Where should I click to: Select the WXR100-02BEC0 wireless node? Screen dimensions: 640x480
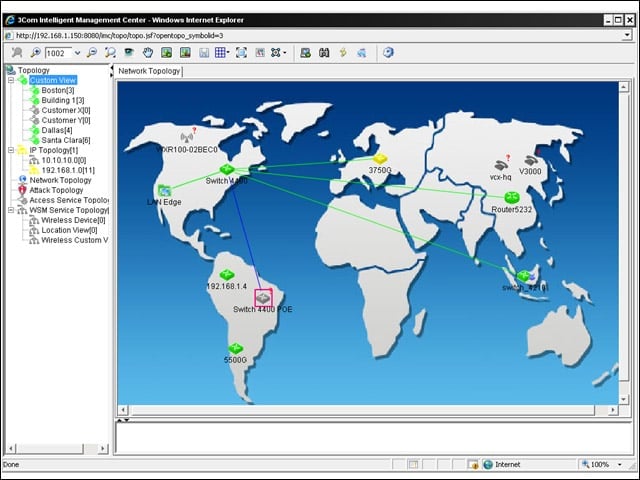(x=187, y=137)
